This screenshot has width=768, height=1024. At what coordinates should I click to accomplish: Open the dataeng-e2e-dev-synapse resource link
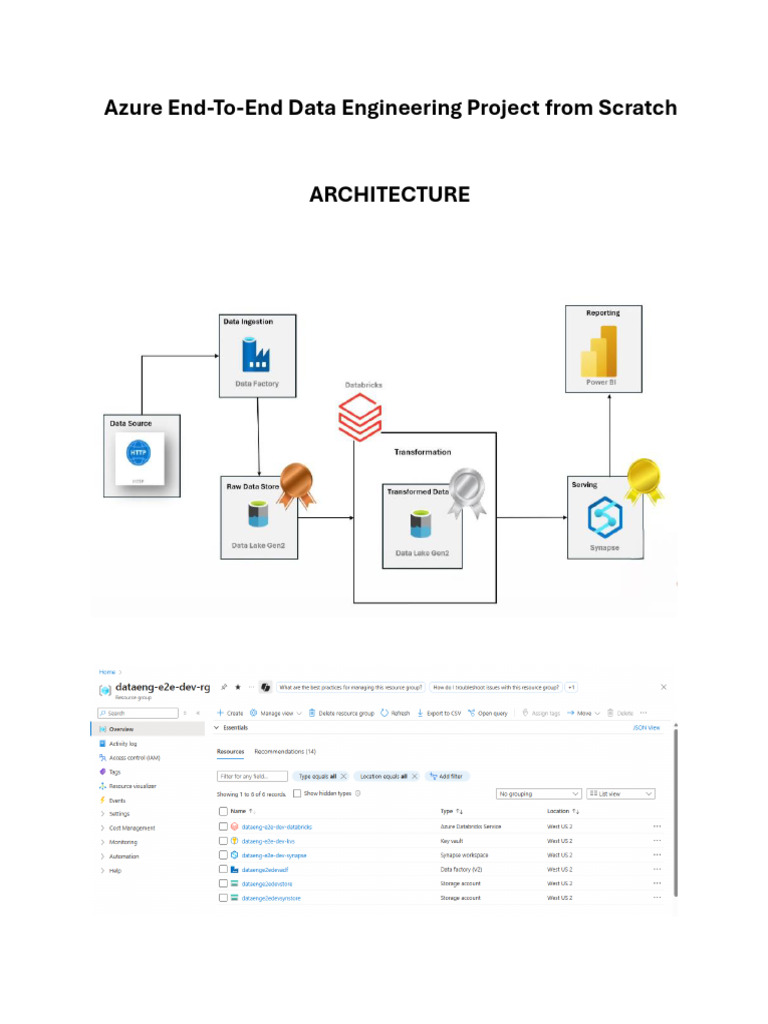(x=274, y=855)
